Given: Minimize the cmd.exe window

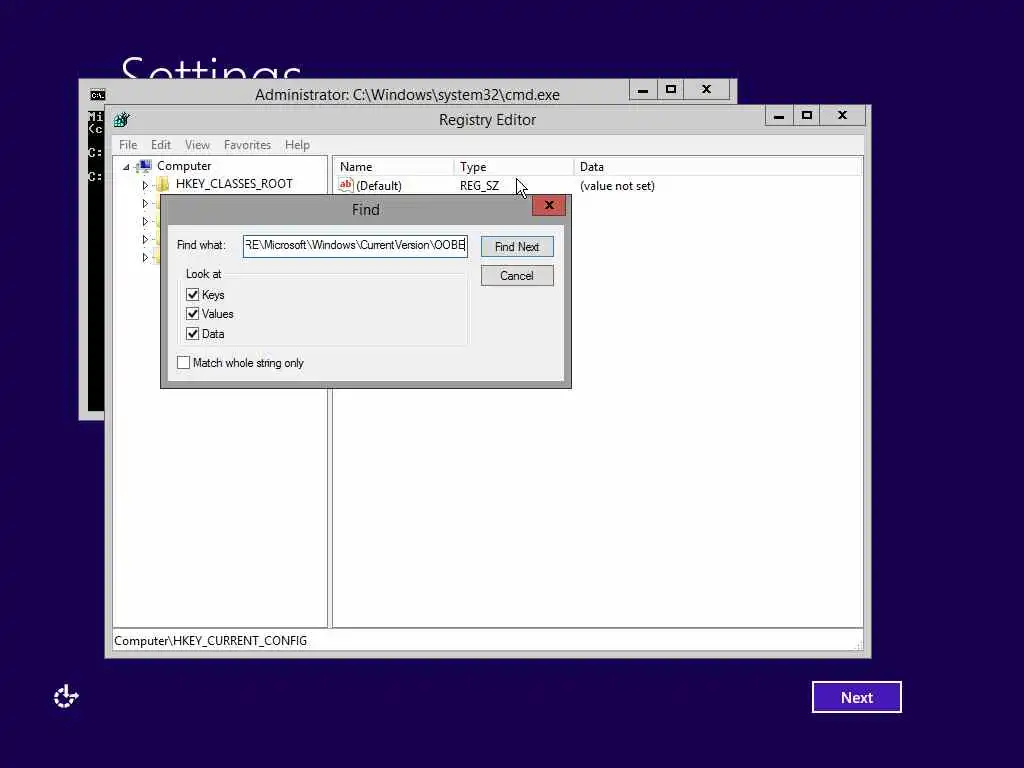Looking at the screenshot, I should coord(643,90).
